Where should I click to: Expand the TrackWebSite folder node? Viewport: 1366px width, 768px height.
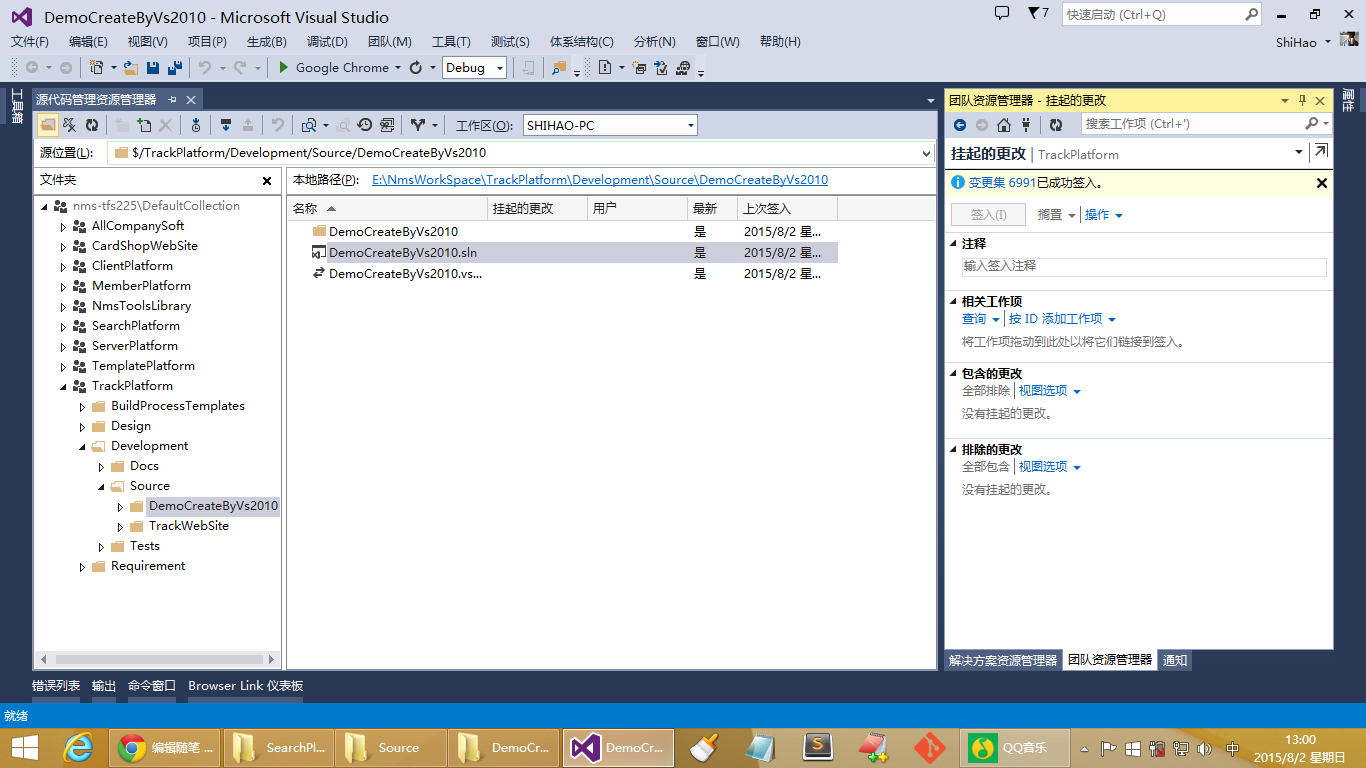coord(121,526)
